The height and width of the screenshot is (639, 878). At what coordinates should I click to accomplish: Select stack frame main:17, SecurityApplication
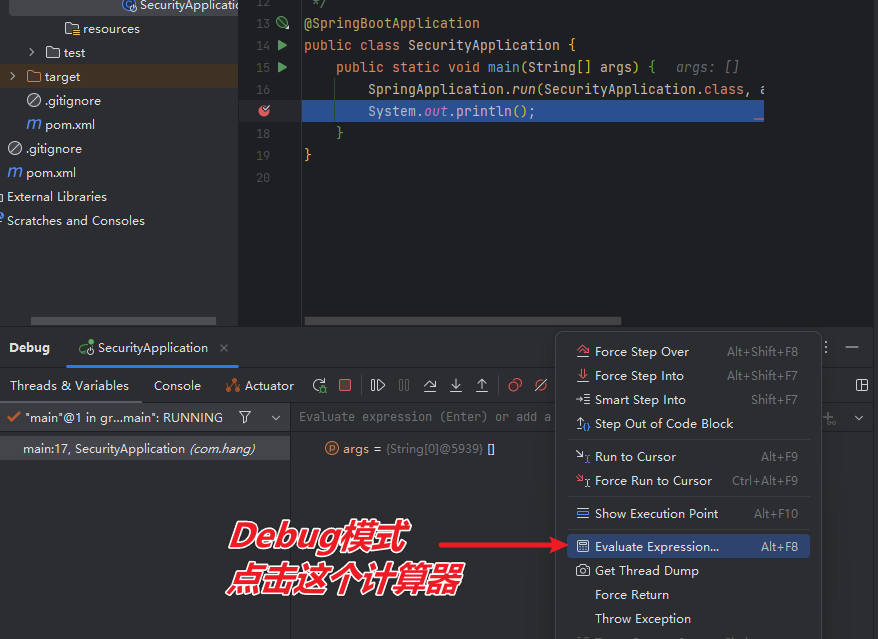coord(145,449)
